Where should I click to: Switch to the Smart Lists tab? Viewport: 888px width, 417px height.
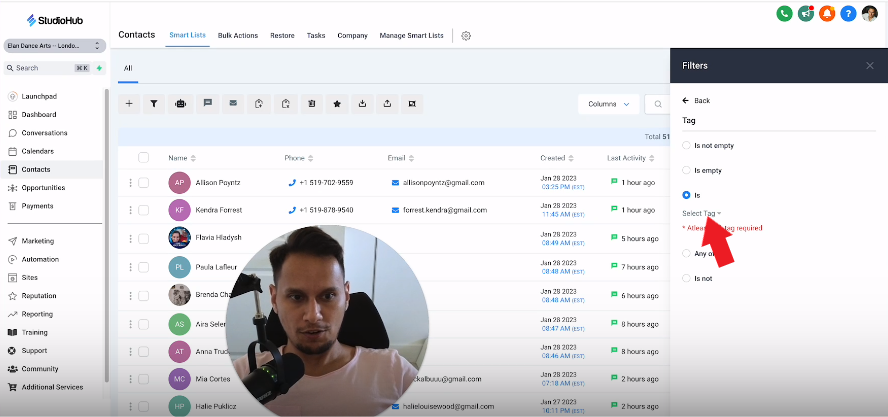187,35
